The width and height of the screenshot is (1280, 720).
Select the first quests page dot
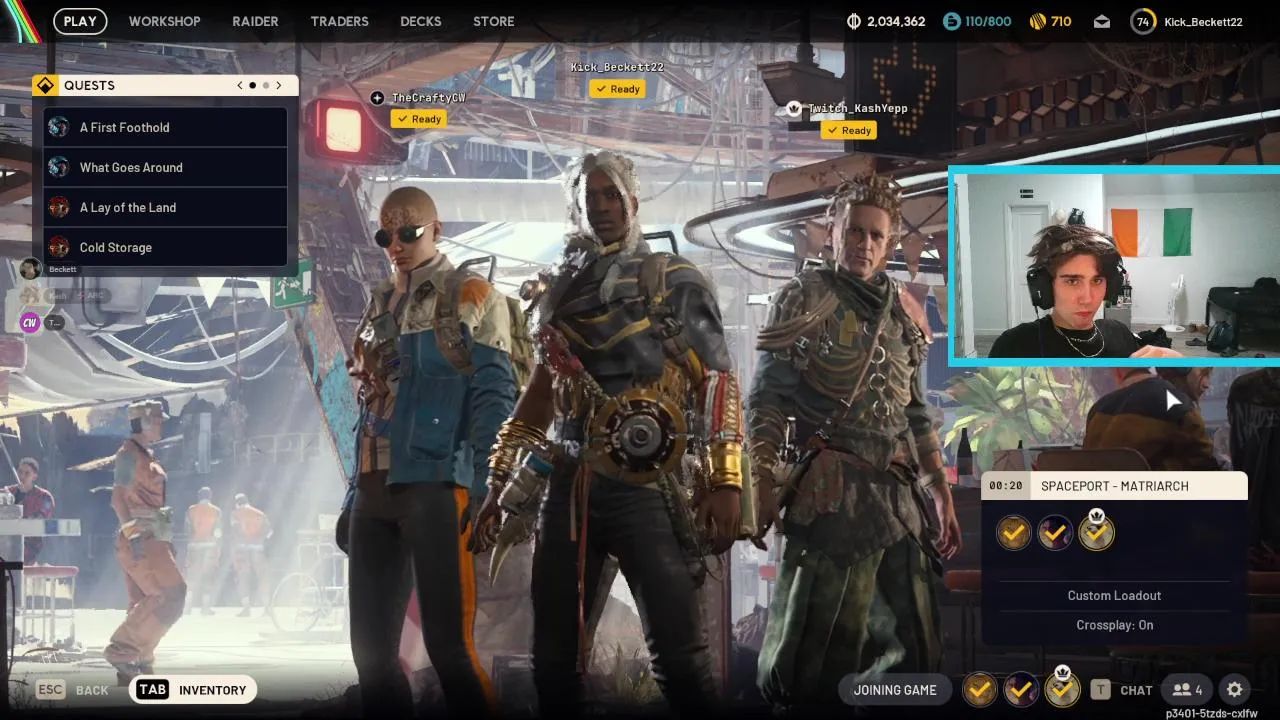[x=252, y=85]
